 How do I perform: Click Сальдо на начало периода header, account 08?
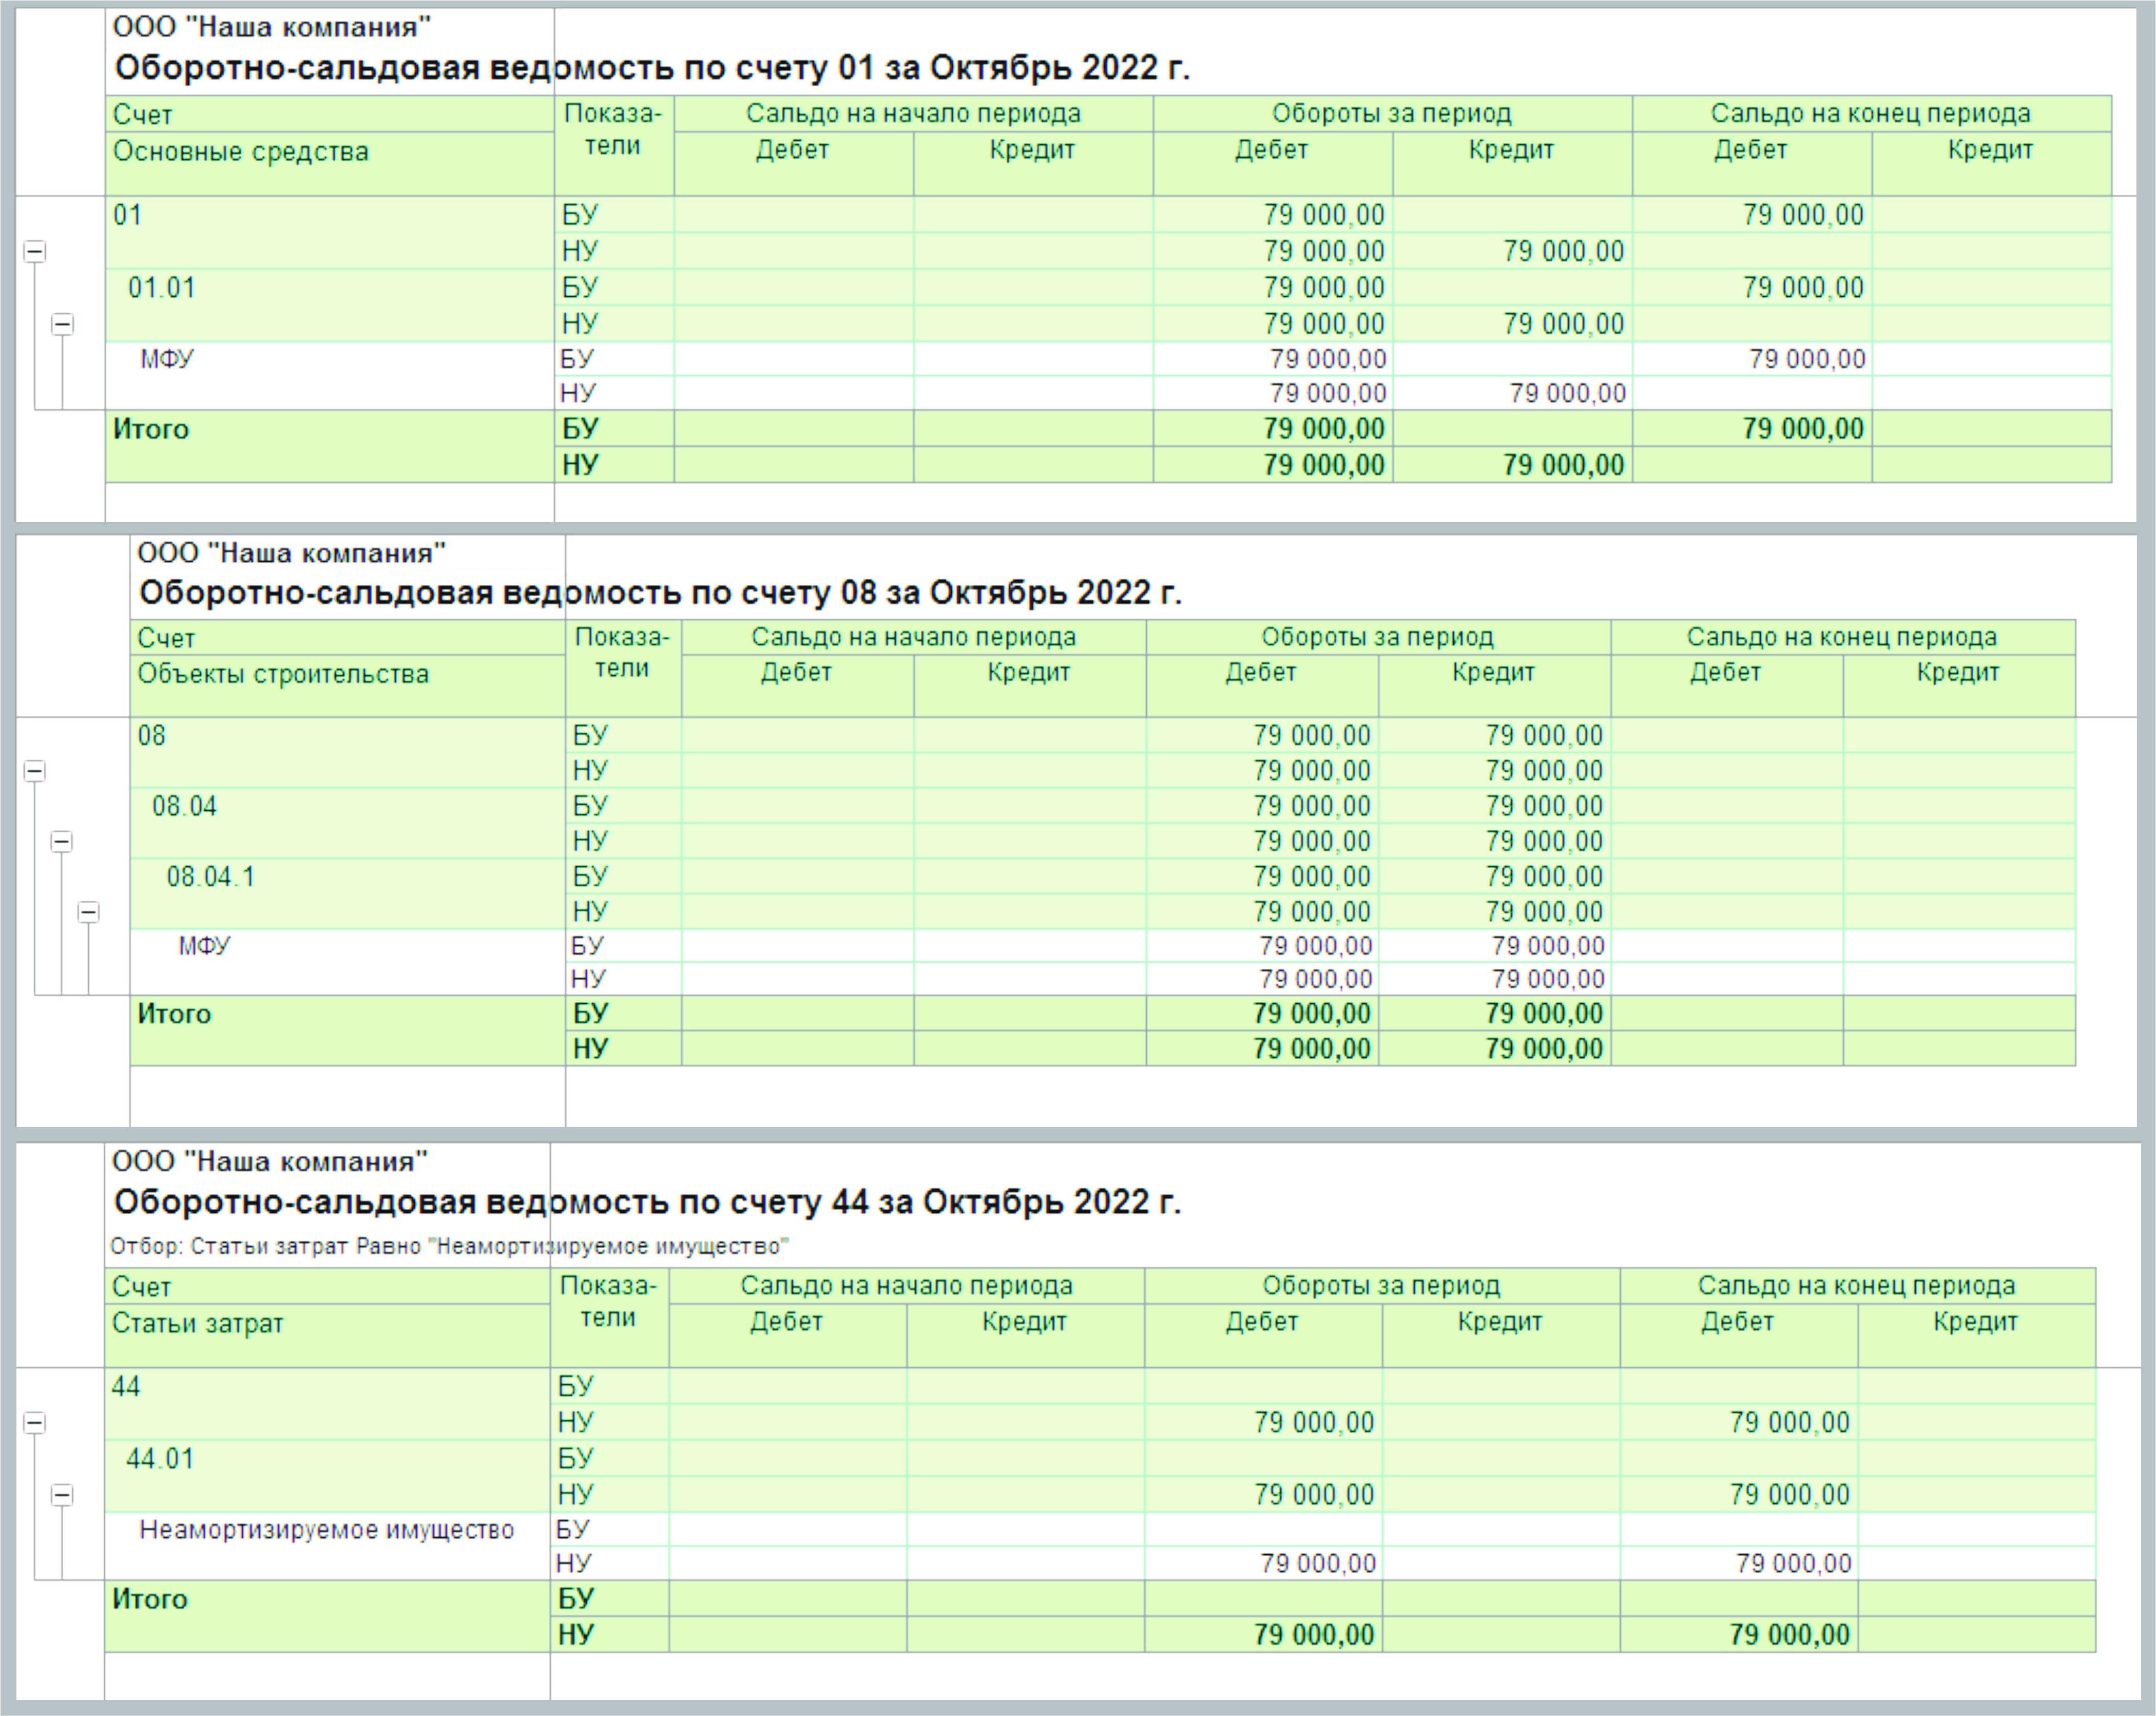[914, 637]
